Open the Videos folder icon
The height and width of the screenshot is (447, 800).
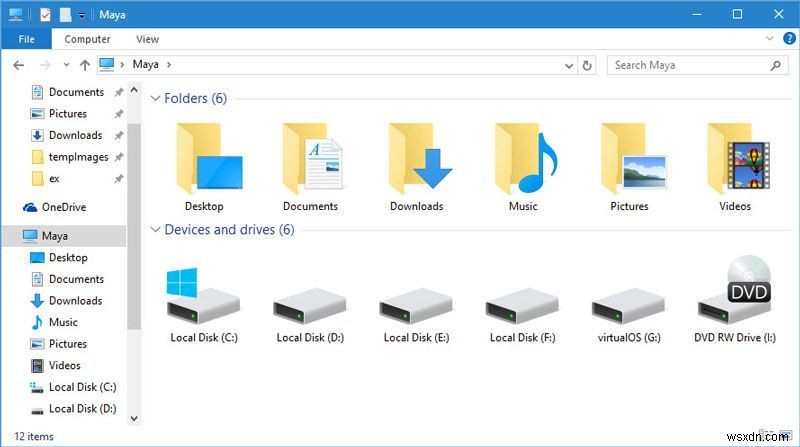click(x=738, y=158)
